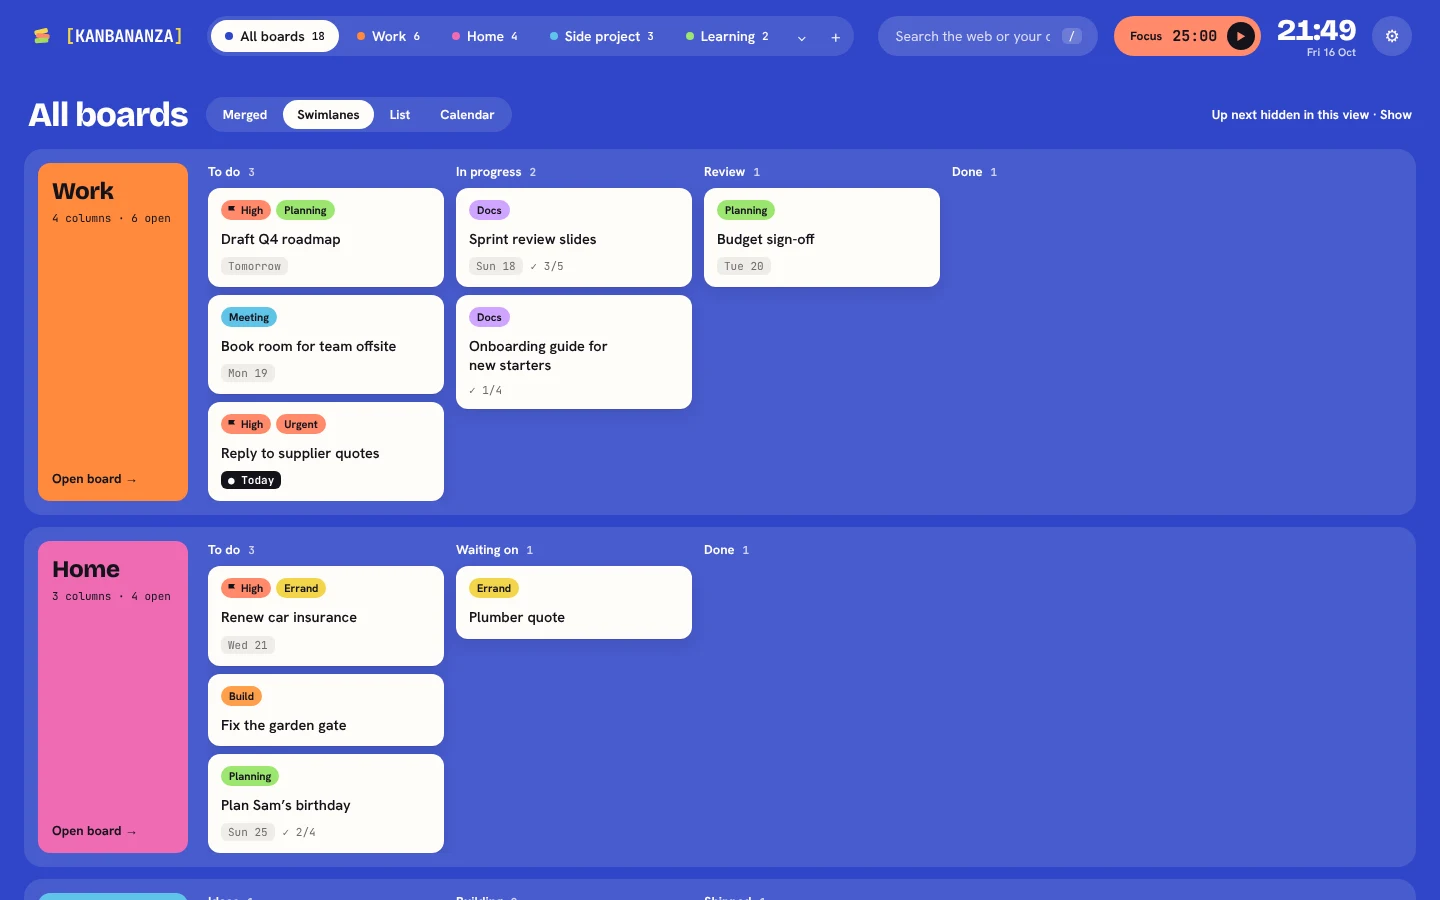Focus the search the web field
The height and width of the screenshot is (900, 1440).
(x=987, y=36)
